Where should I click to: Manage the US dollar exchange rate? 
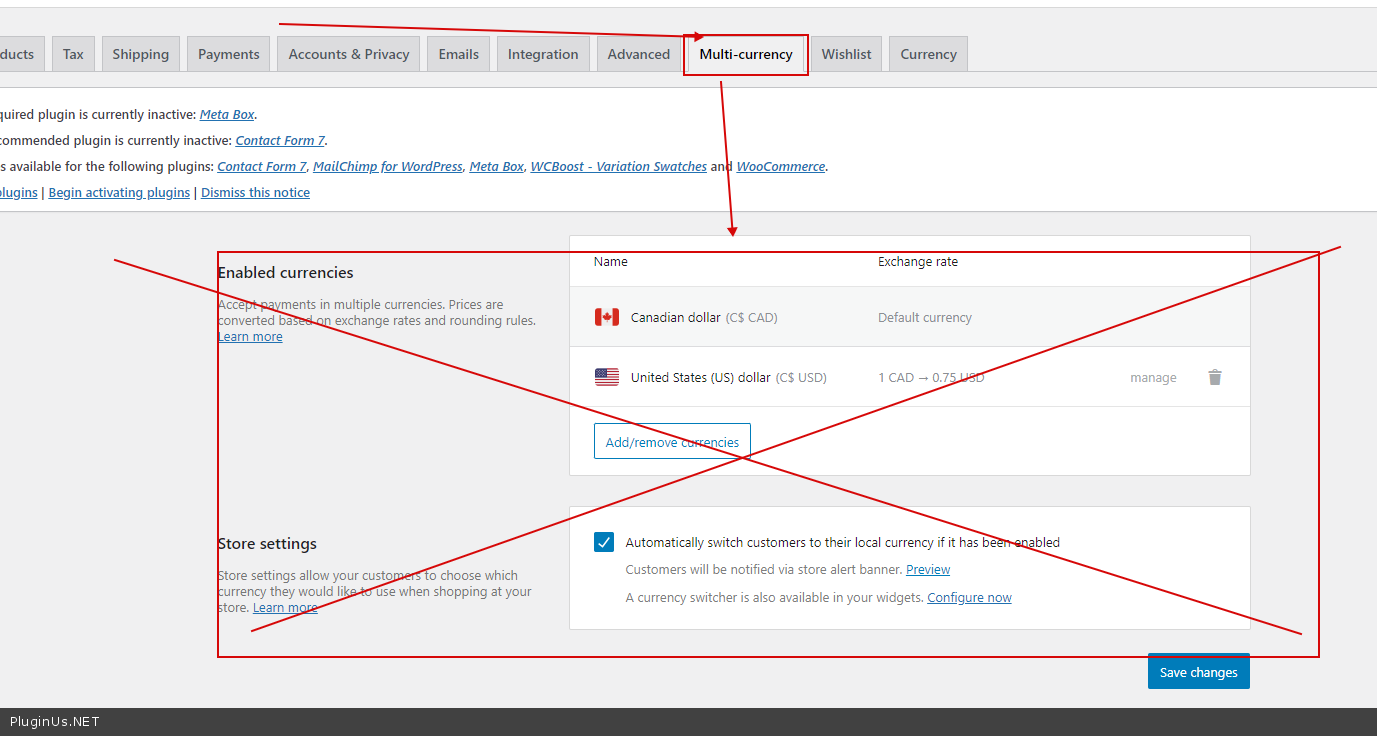pyautogui.click(x=1153, y=377)
